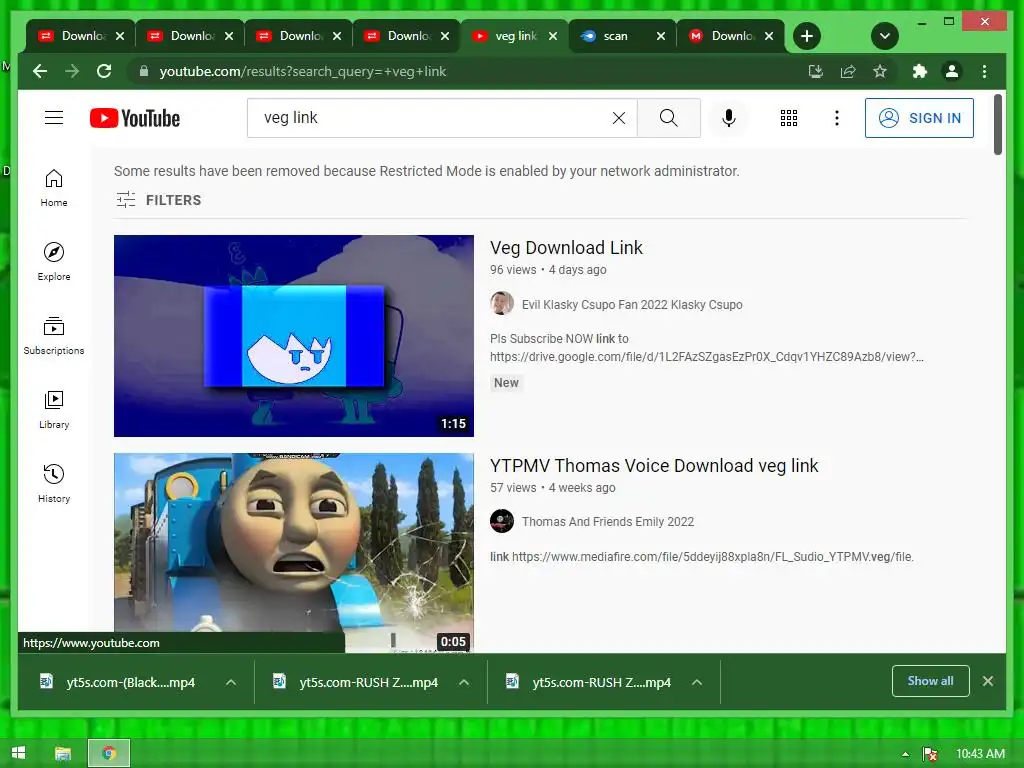Screen dimensions: 1024x768
Task: Open Evil Klasky Csupo Fan 2022 channel name
Action: pos(632,304)
